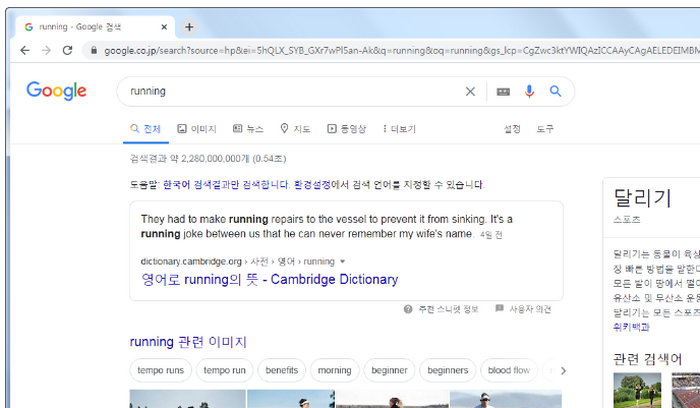Viewport: 700px width, 408px height.
Task: Select the 전체 (All) results tab
Action: point(146,129)
